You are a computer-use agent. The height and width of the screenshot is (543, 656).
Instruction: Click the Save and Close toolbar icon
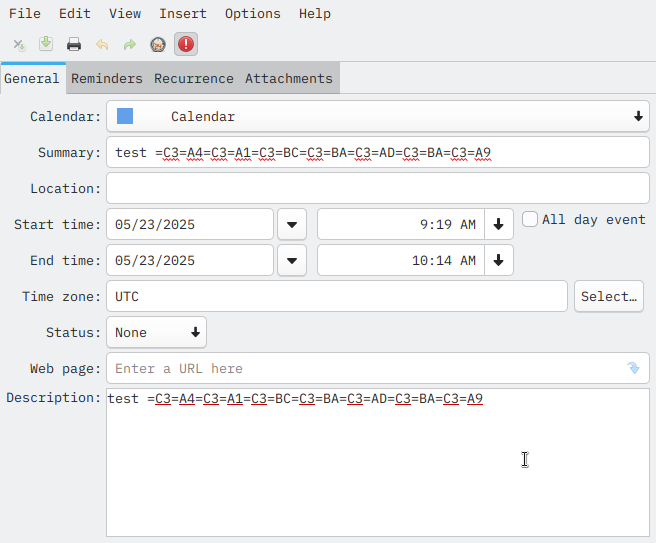coord(19,44)
